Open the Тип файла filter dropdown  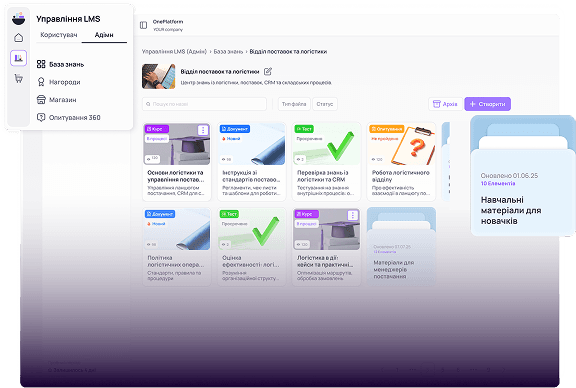pyautogui.click(x=294, y=104)
